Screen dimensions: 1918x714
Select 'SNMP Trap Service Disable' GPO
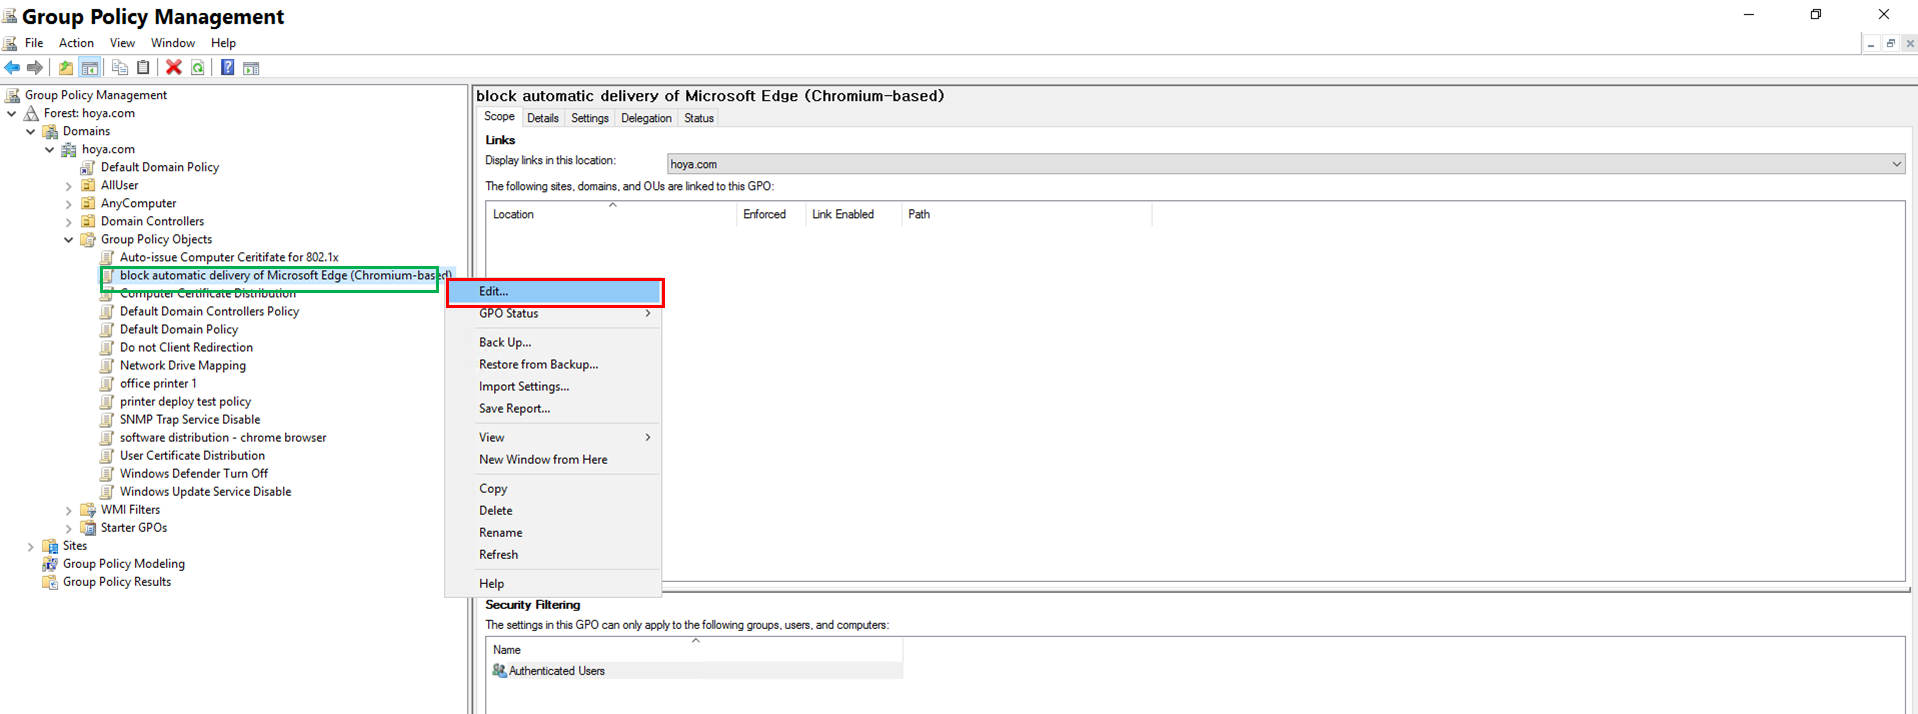click(190, 420)
